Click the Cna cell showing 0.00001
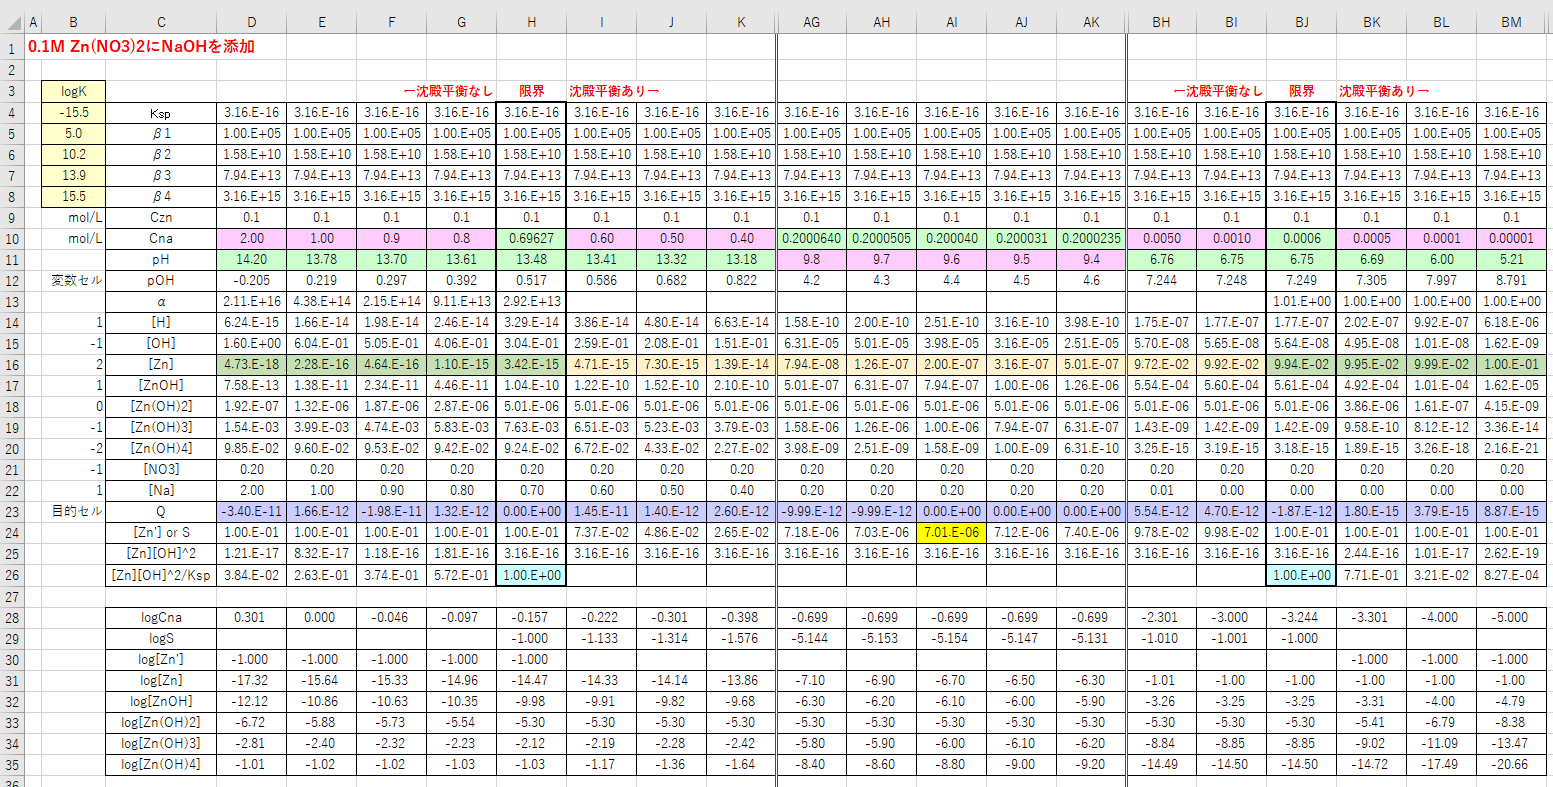 tap(1511, 238)
